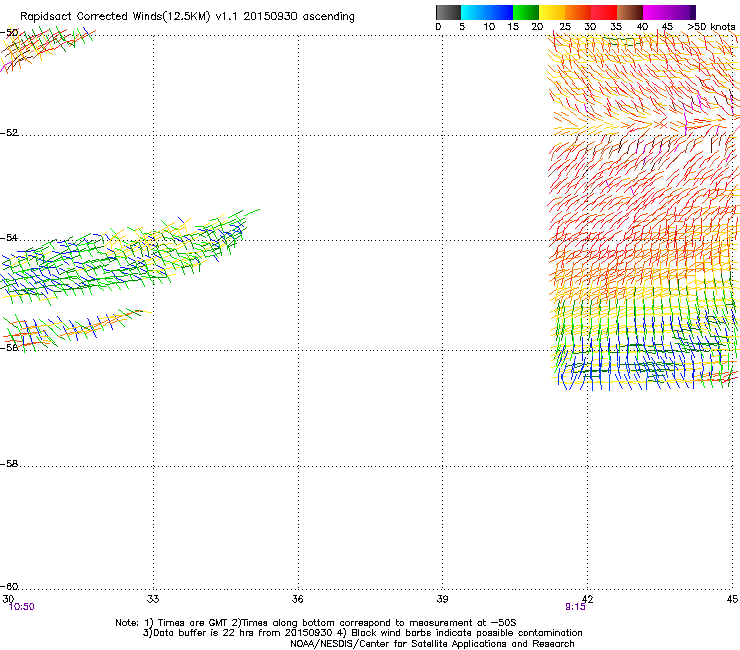Click the -50 latitude axis label
Screen dimensions: 740x650
click(9, 33)
